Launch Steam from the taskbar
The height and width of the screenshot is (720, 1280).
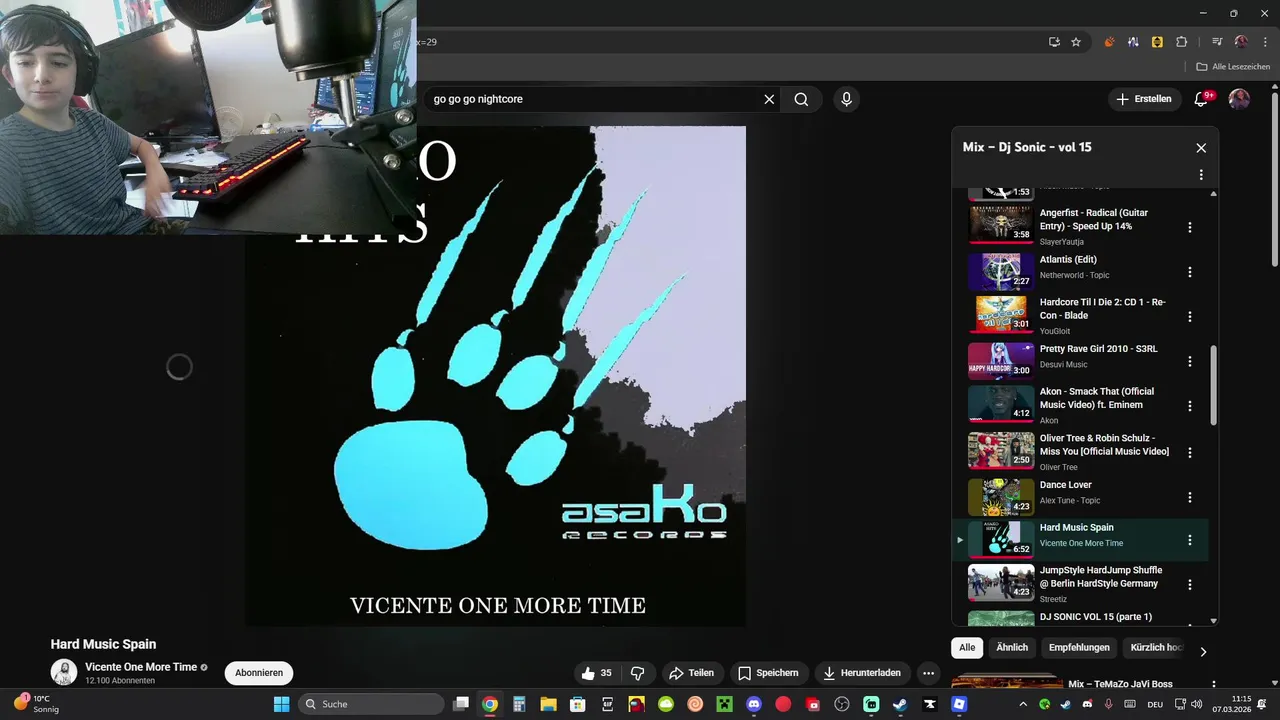(900, 704)
